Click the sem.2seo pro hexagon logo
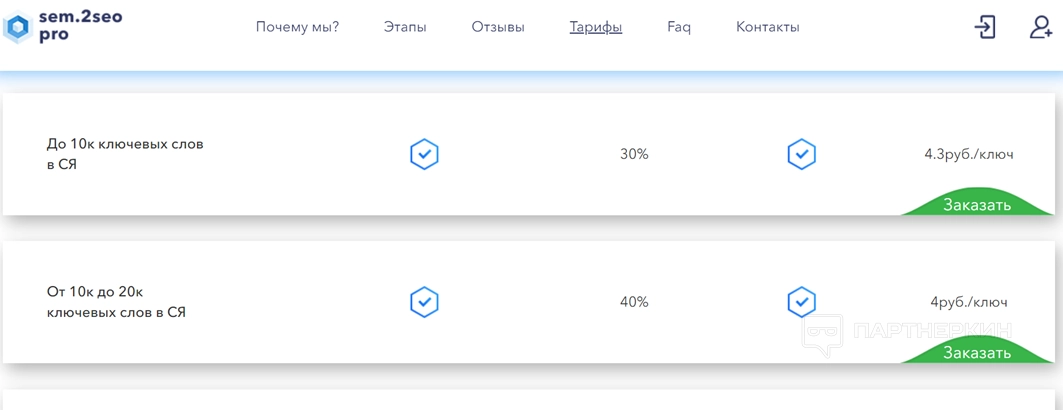Screen dimensions: 1063x410 [x=18, y=28]
